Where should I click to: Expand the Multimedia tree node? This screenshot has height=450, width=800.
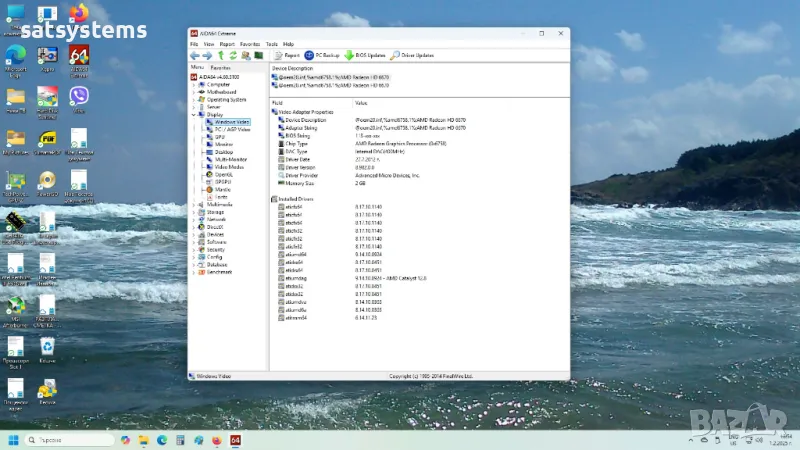click(x=194, y=205)
